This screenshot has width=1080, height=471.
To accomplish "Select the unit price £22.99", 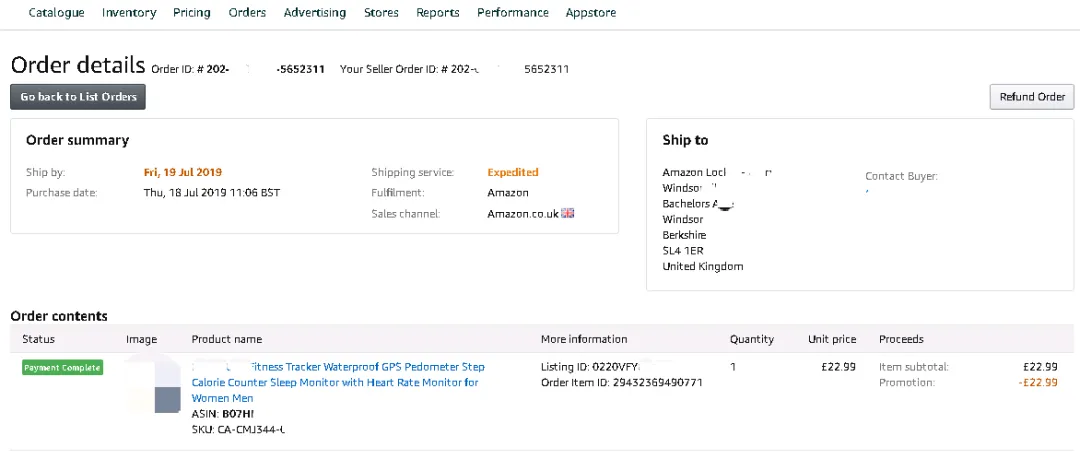I will 838,367.
